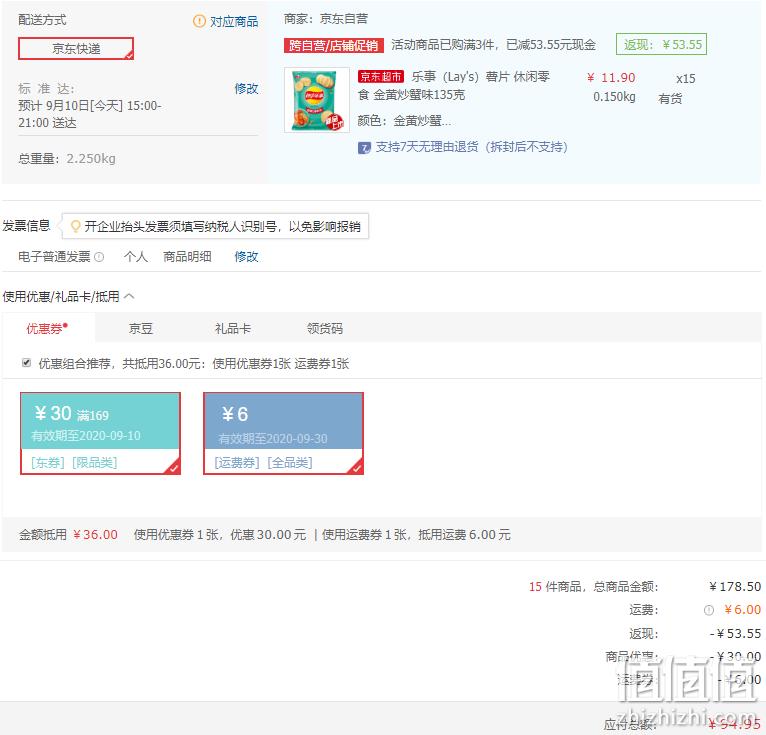This screenshot has width=766, height=735.
Task: Click the 京东超市 red tag icon
Action: click(381, 77)
